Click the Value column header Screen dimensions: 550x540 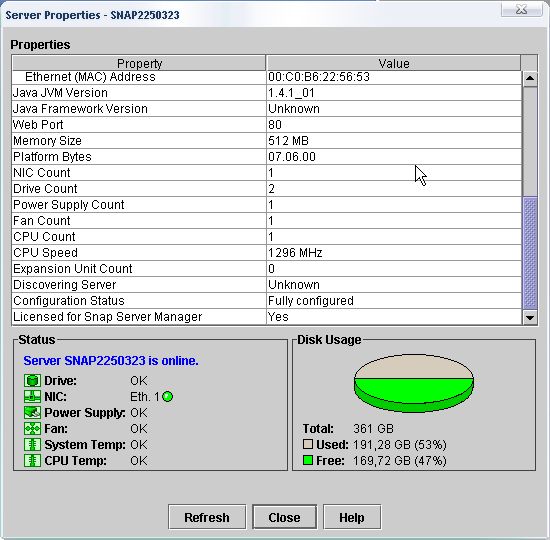pos(394,63)
